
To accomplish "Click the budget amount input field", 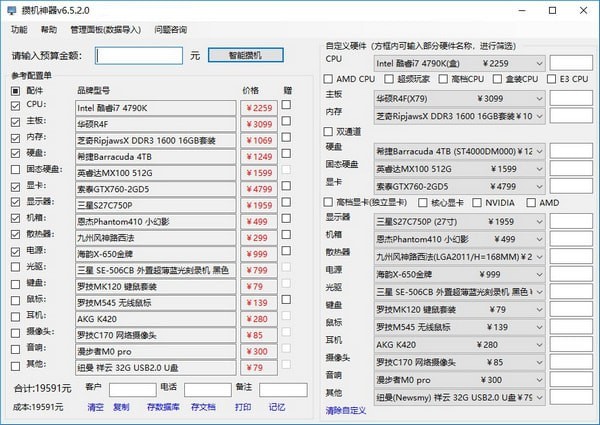I will click(141, 54).
